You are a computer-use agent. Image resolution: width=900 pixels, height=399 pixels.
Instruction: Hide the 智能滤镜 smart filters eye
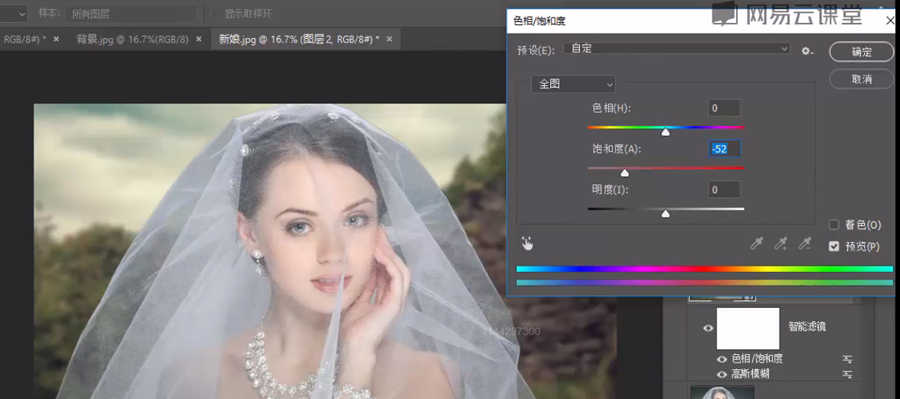[x=708, y=328]
